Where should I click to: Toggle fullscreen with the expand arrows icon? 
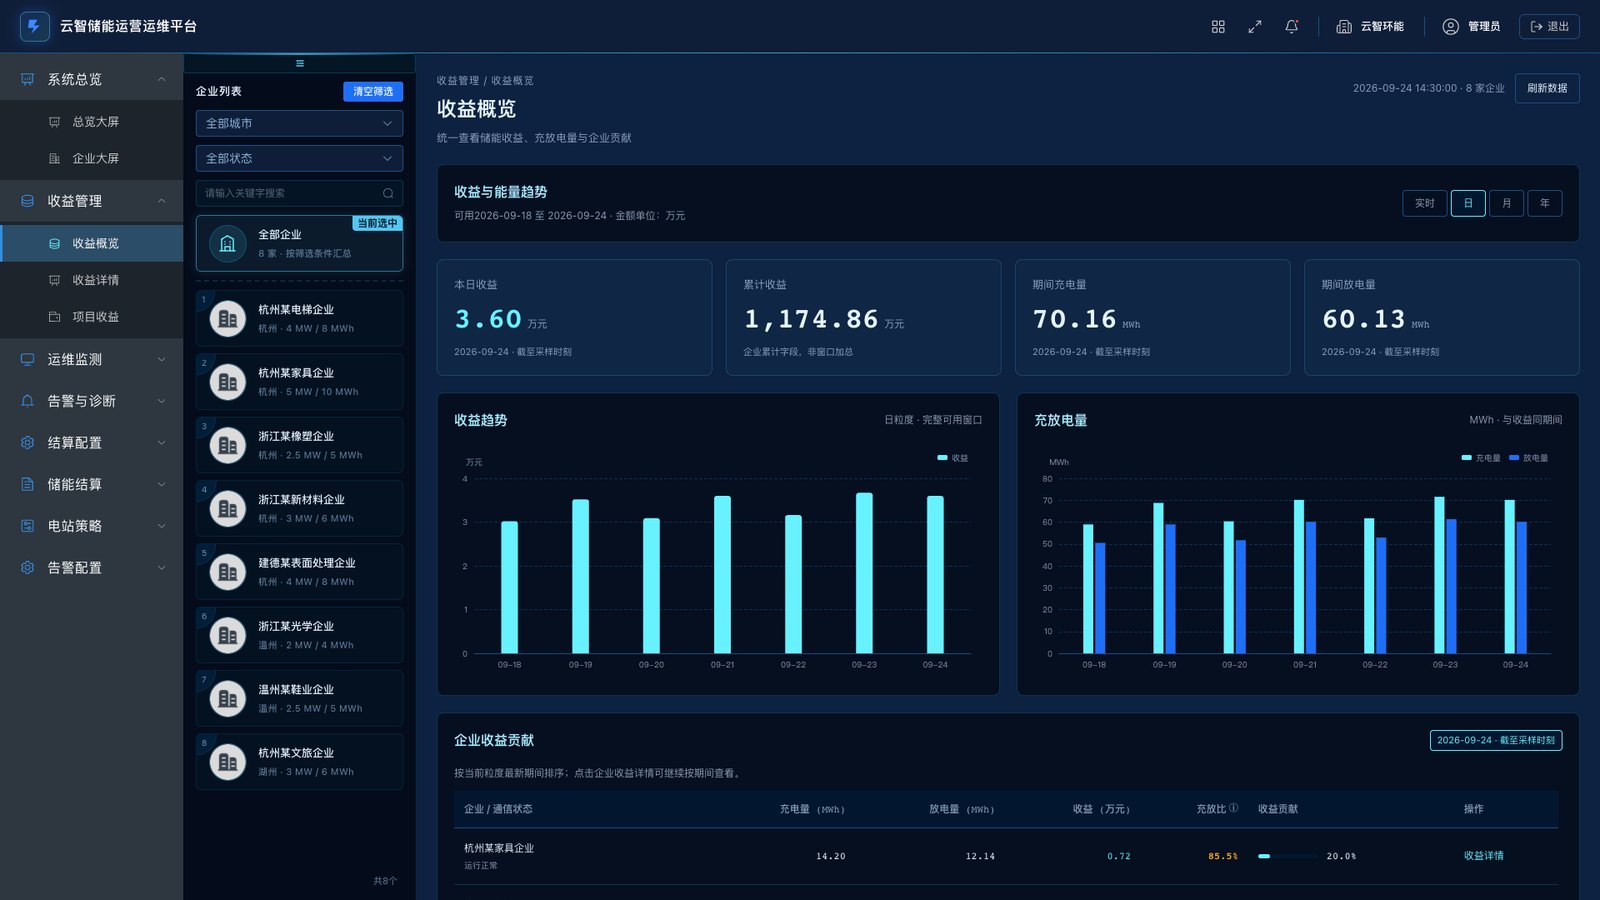click(x=1255, y=27)
